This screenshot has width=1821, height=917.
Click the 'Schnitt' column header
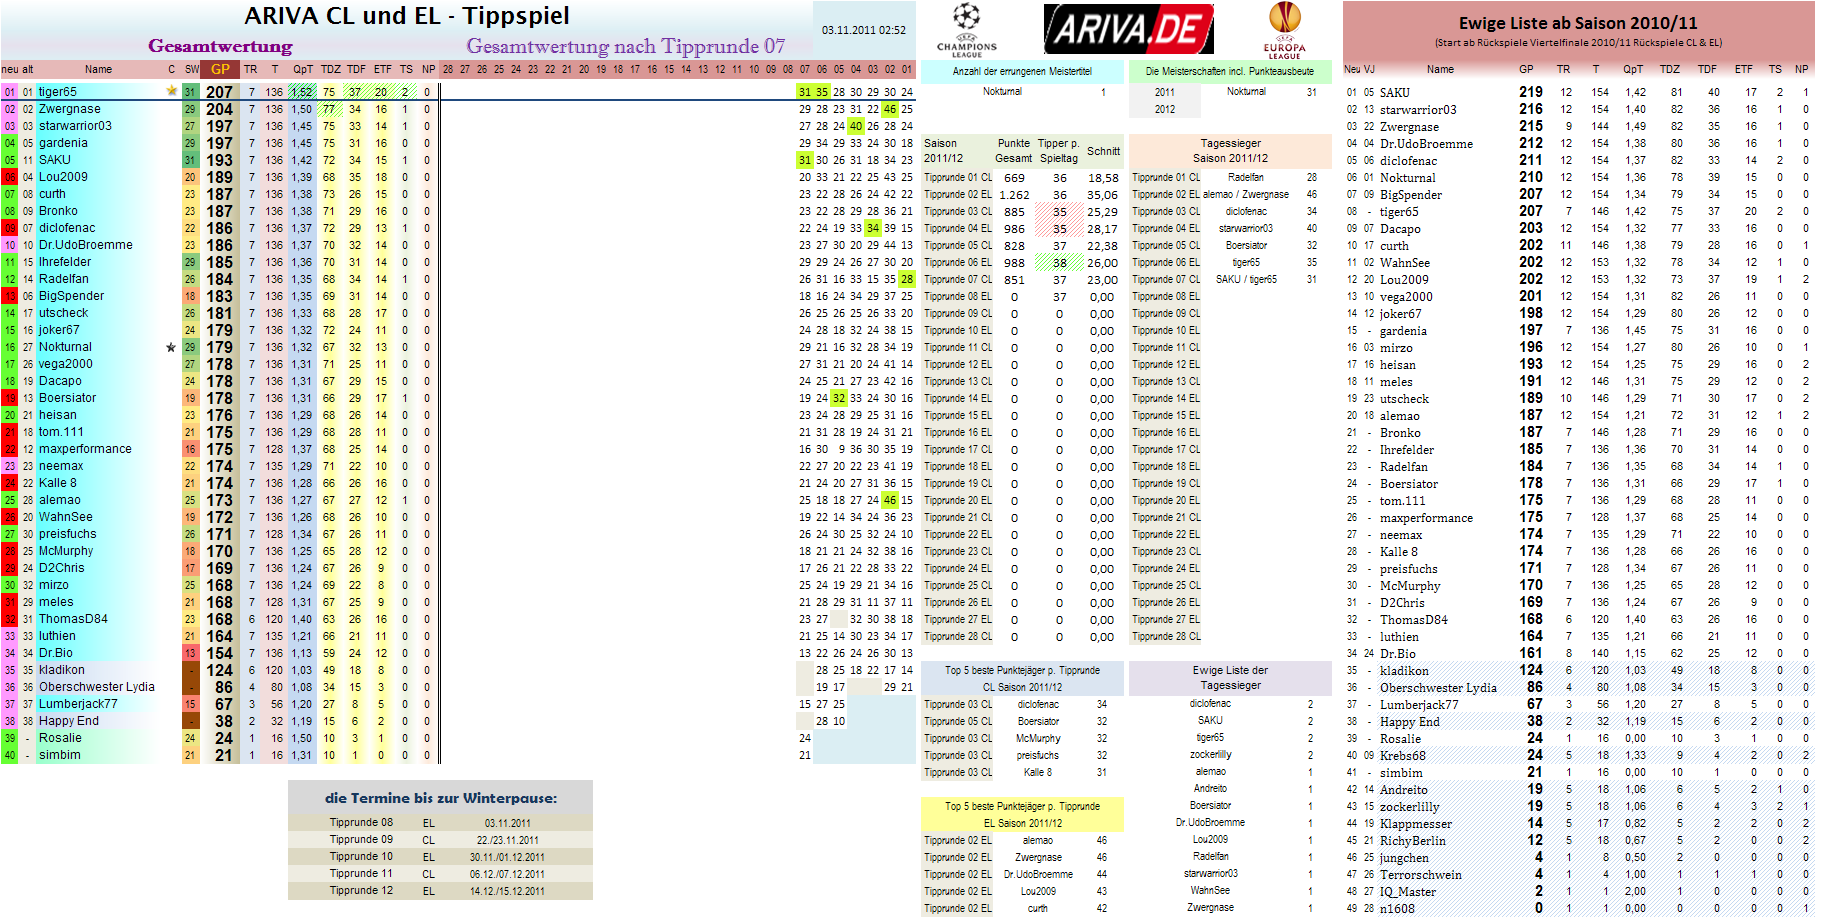(1103, 151)
